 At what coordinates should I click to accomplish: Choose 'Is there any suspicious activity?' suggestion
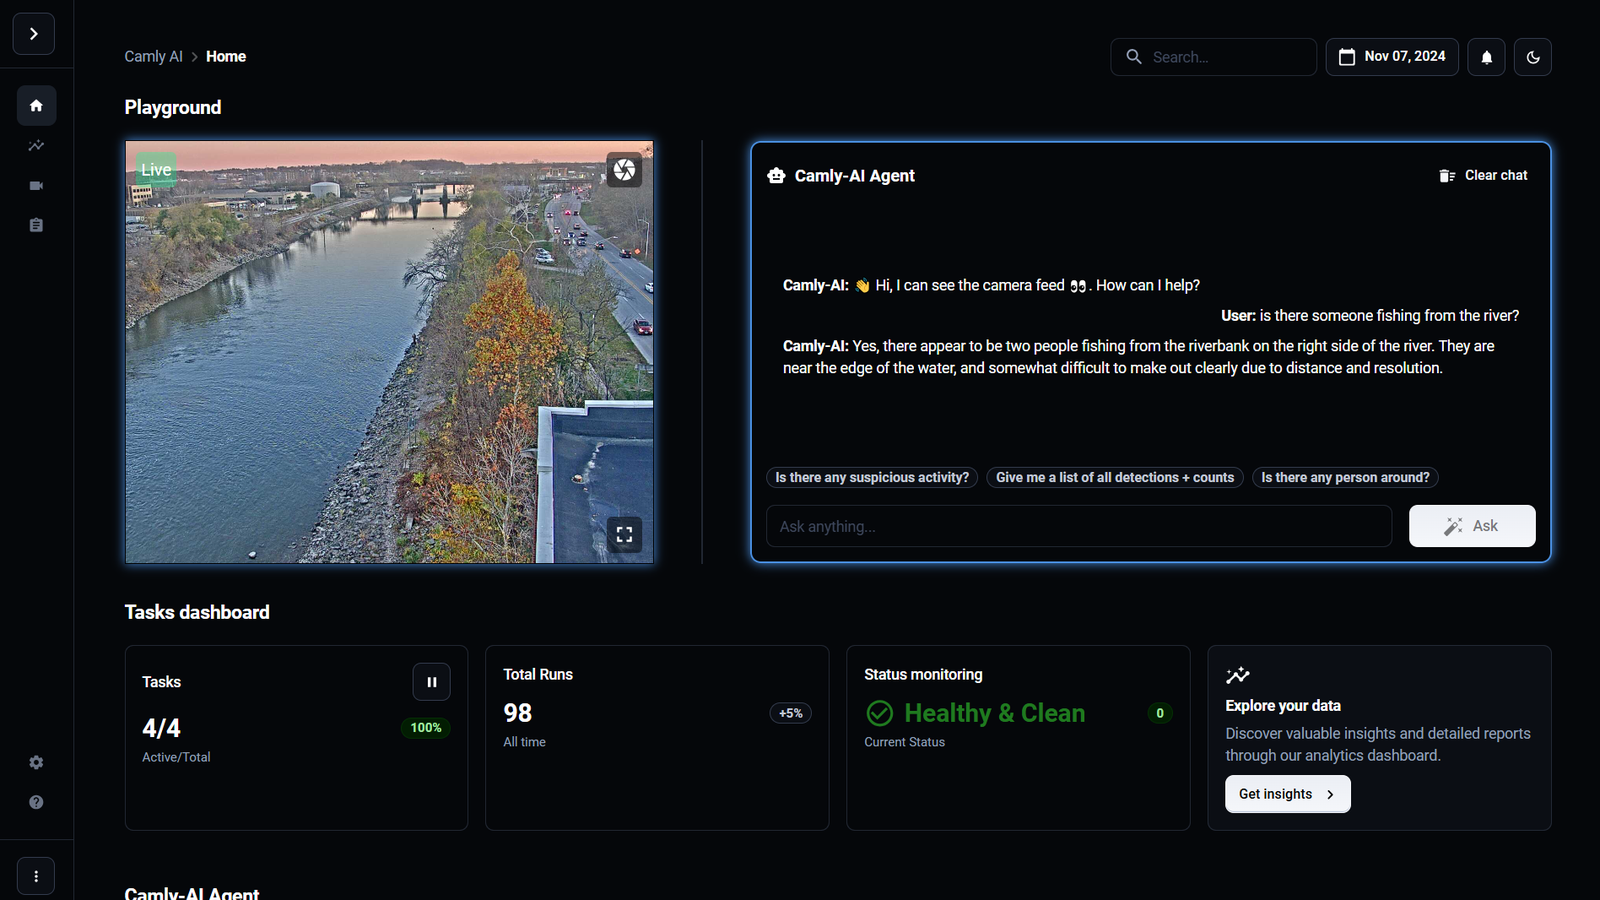(x=872, y=478)
